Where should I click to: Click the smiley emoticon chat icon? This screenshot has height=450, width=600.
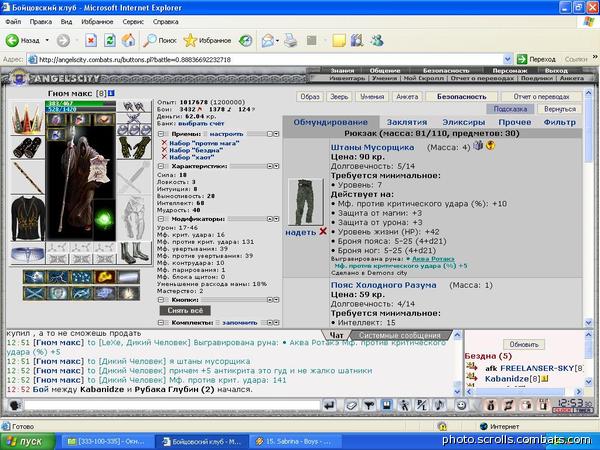(x=461, y=405)
